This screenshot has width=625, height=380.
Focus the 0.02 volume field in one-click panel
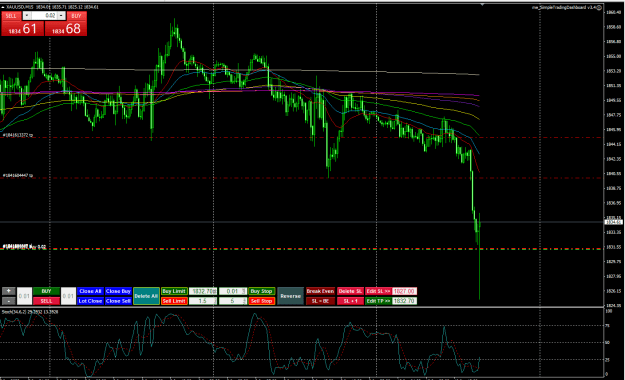click(x=44, y=16)
